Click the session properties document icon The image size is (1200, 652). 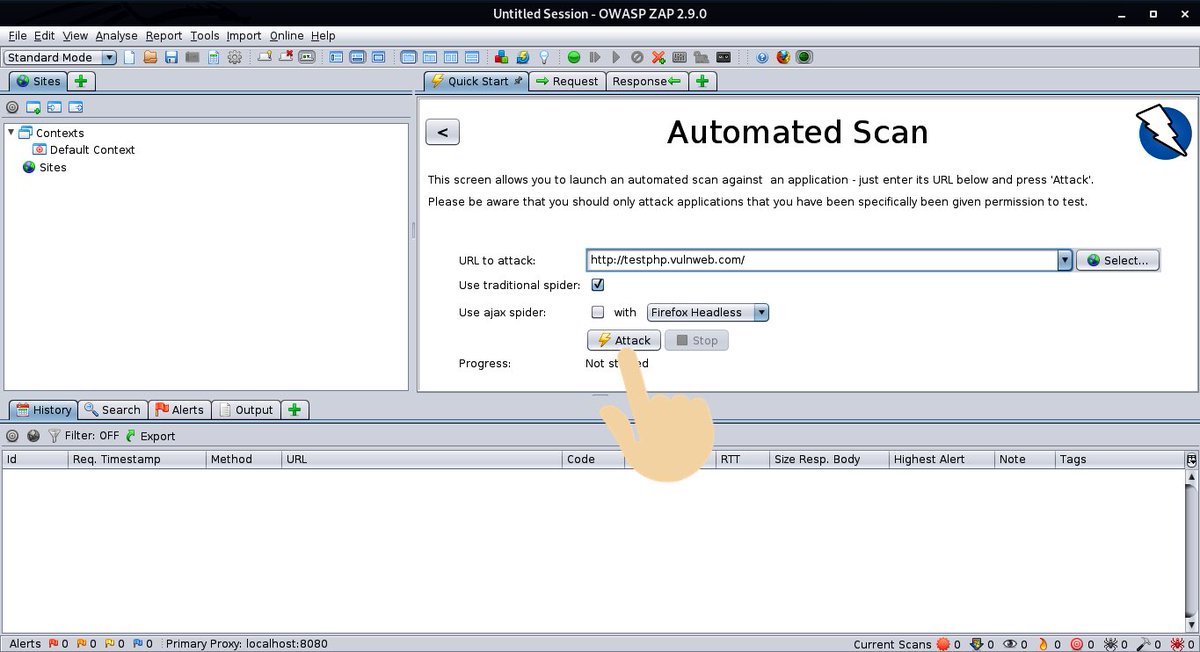pyautogui.click(x=213, y=57)
